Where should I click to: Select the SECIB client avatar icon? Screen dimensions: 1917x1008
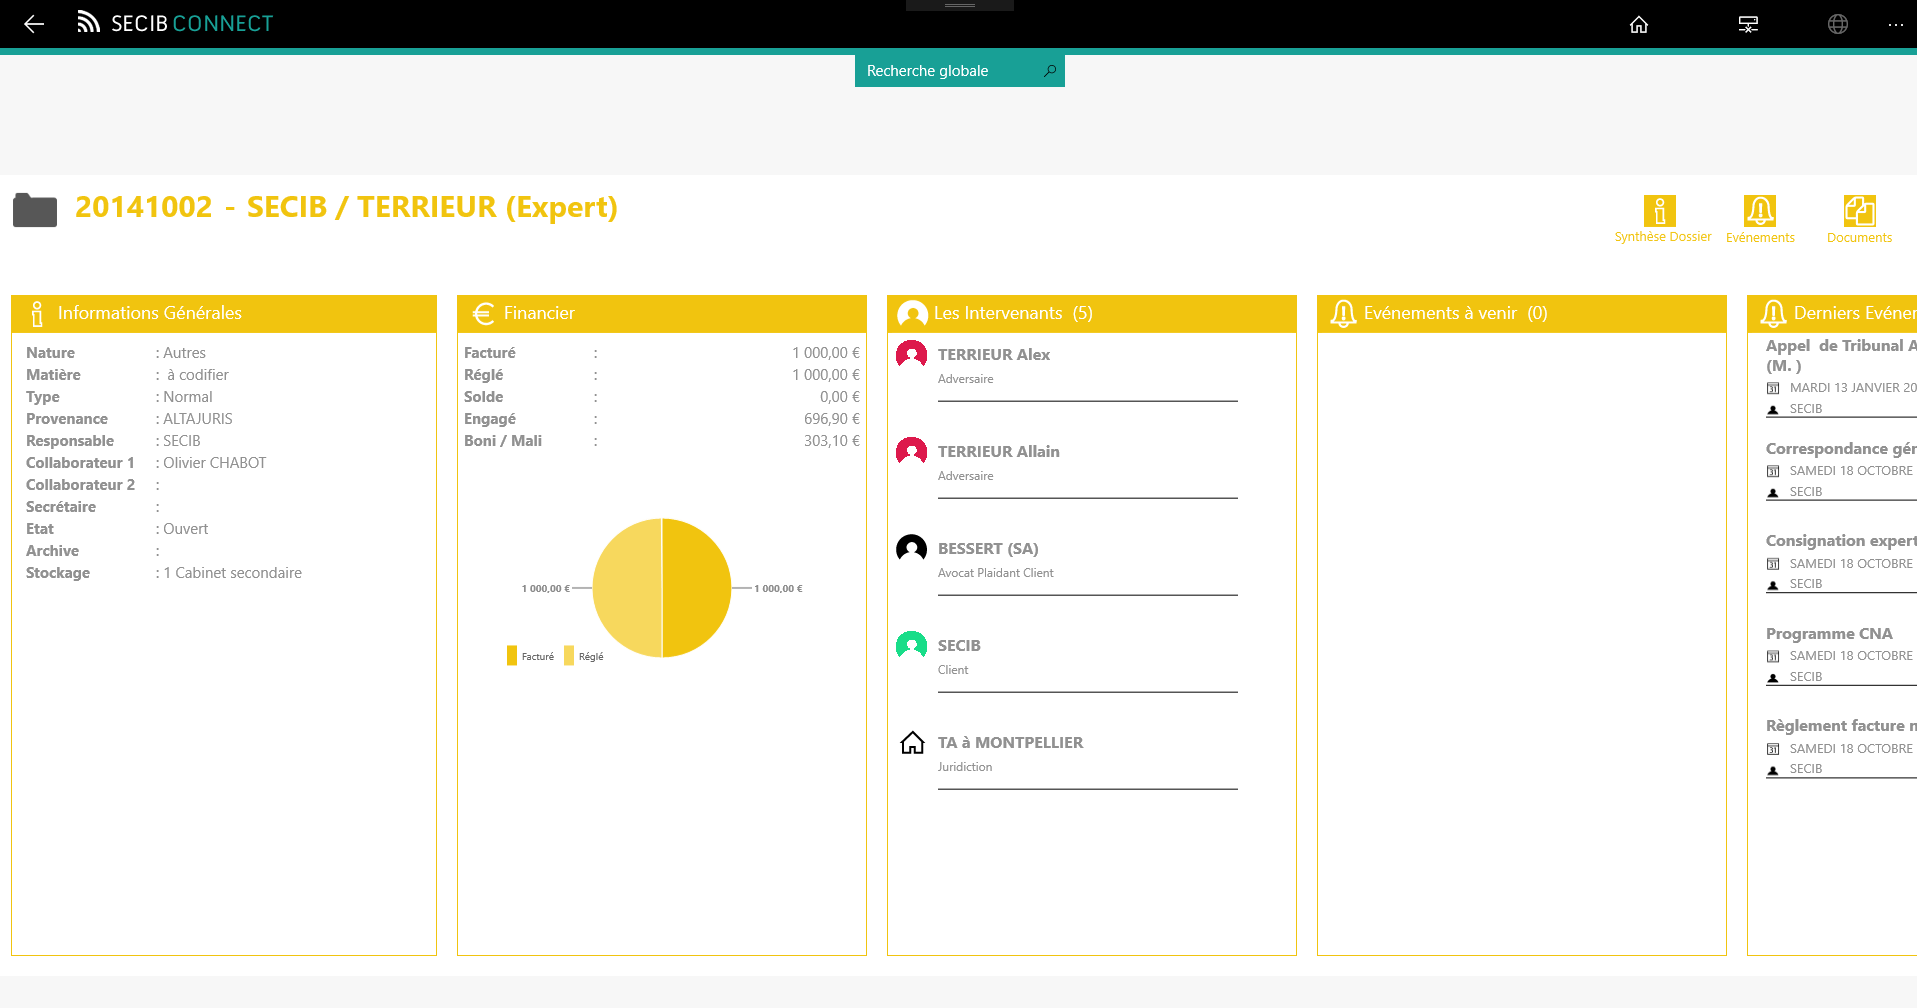pyautogui.click(x=911, y=645)
